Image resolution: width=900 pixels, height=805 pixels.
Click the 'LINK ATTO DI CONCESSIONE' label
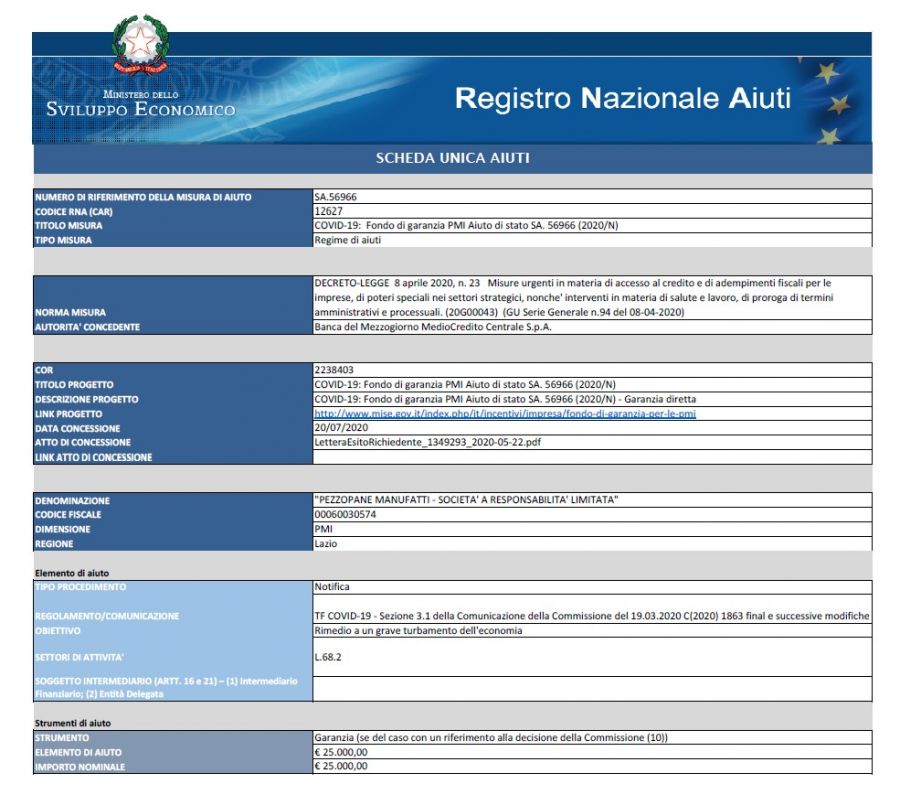[x=94, y=458]
